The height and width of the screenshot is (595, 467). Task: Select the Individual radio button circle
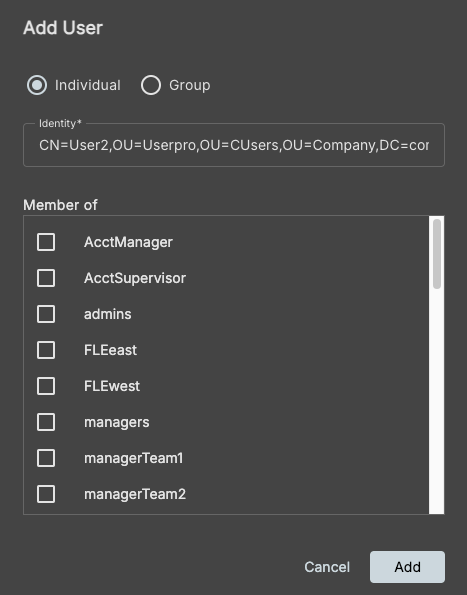[x=37, y=85]
